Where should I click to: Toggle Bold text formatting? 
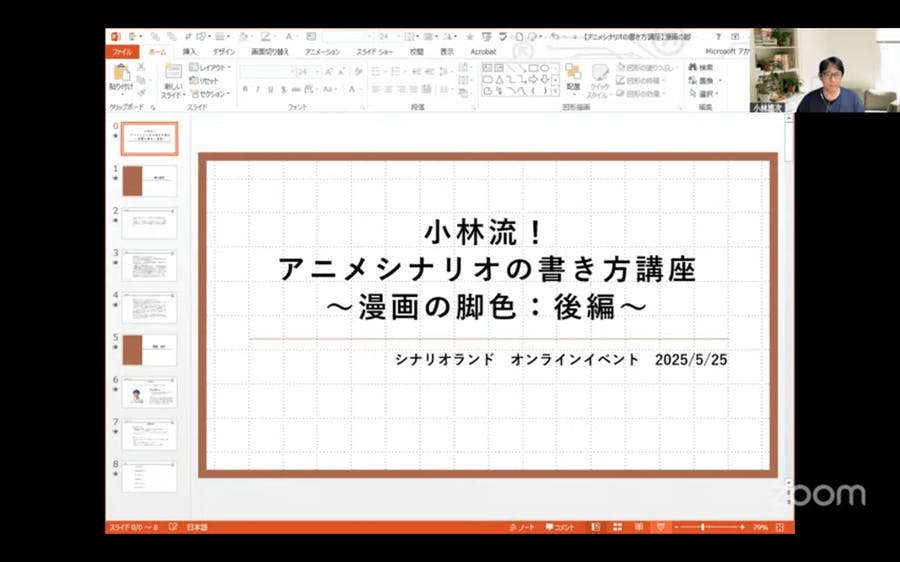tap(245, 89)
